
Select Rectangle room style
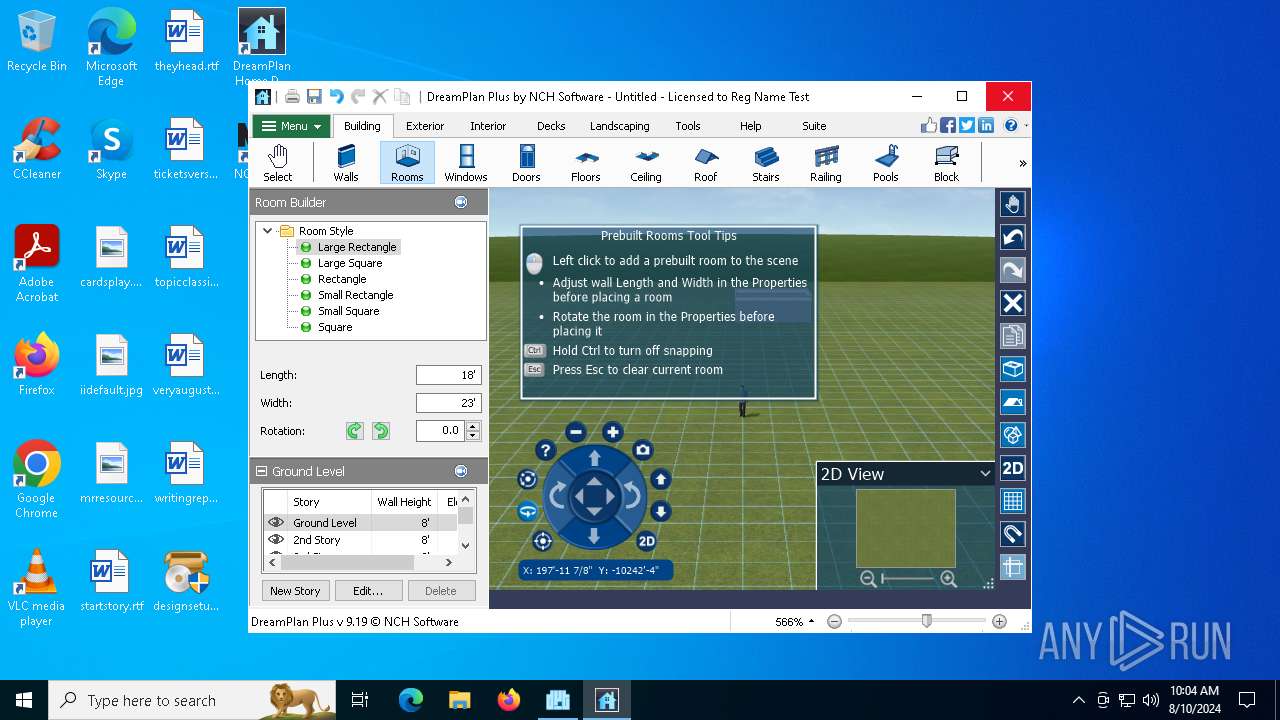[342, 279]
